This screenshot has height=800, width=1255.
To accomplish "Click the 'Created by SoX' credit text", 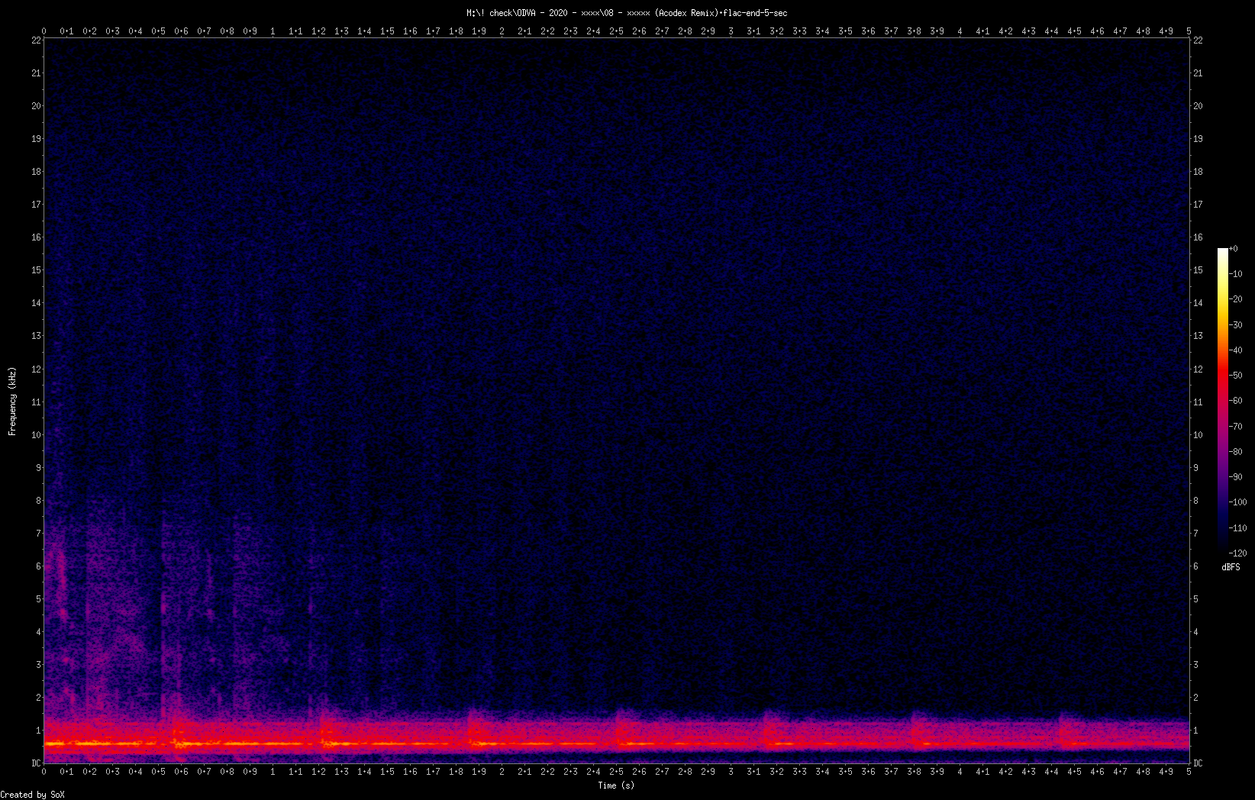I will coord(32,794).
